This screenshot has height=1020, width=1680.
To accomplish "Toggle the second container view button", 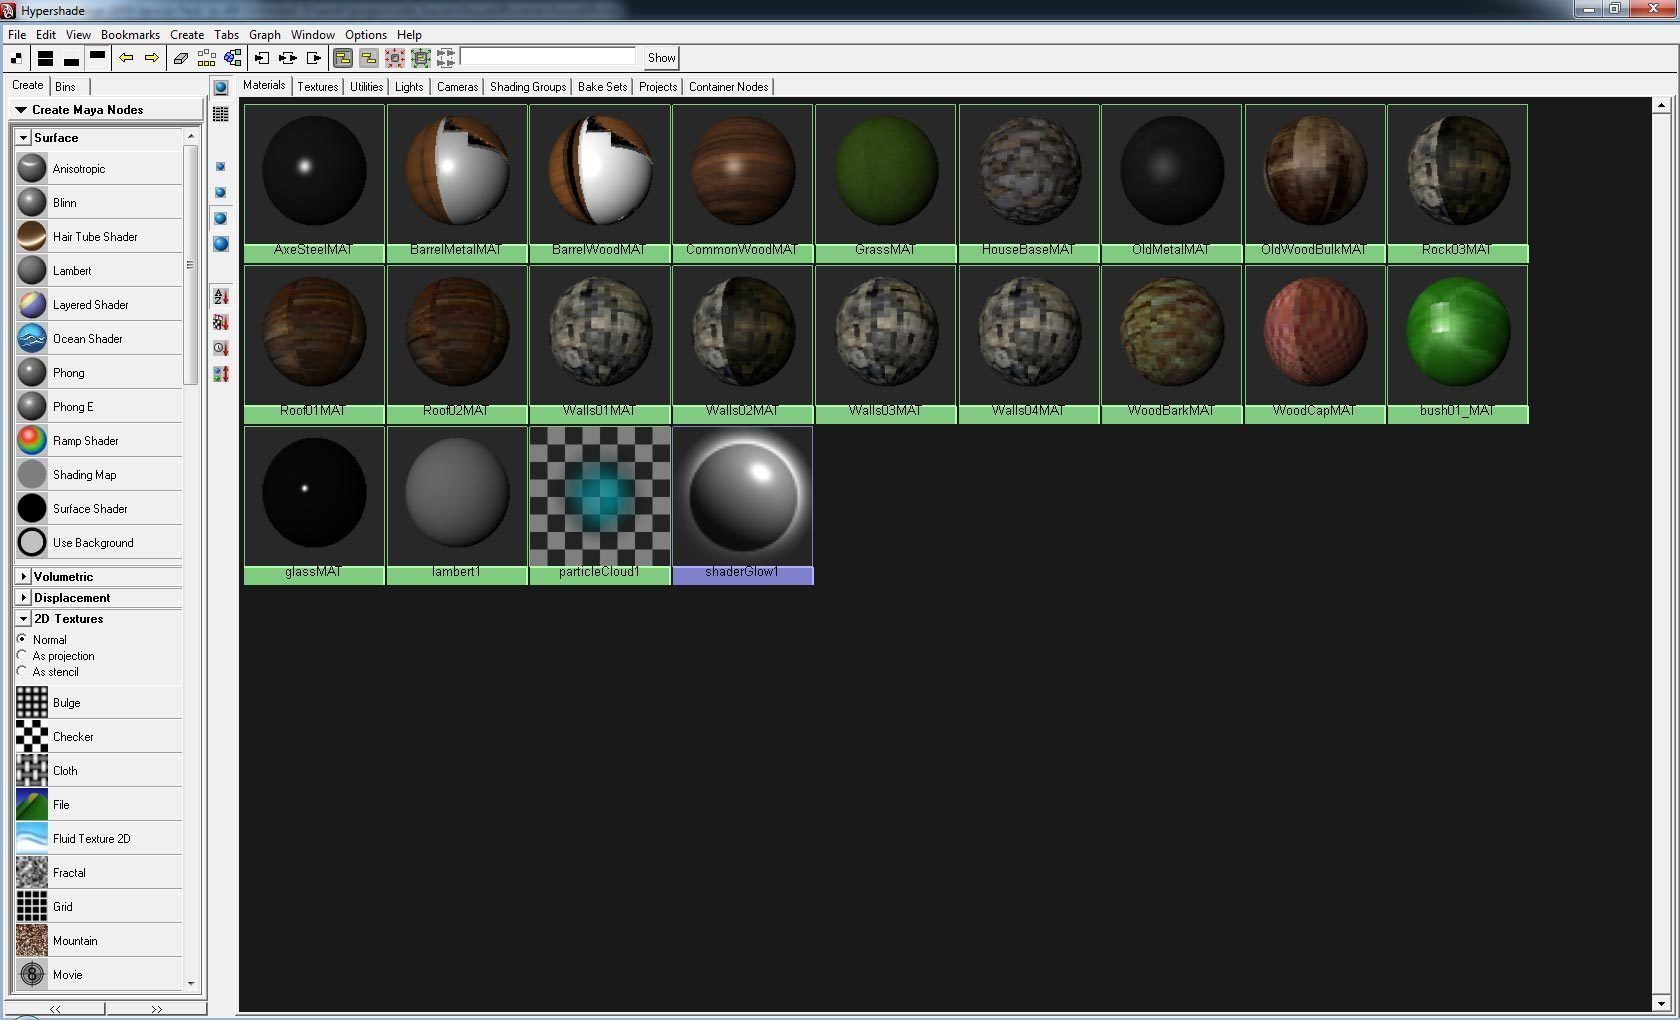I will tap(369, 58).
